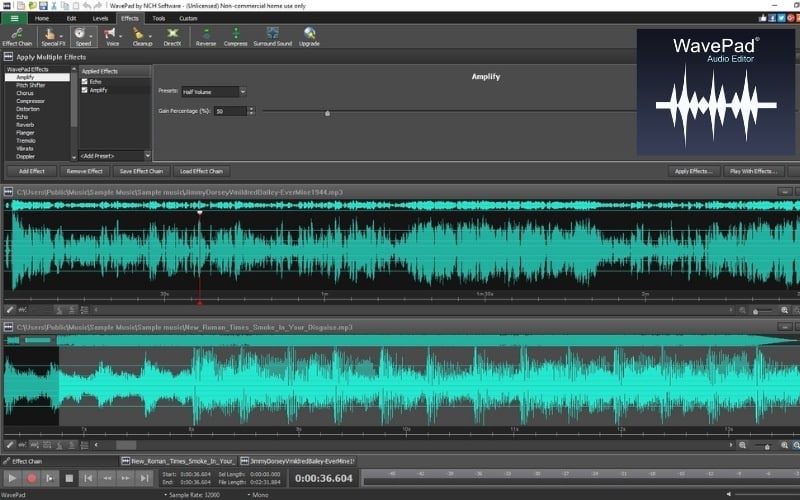This screenshot has height=500, width=800.
Task: Expand the Special FX dropdown arrow
Action: coord(61,37)
